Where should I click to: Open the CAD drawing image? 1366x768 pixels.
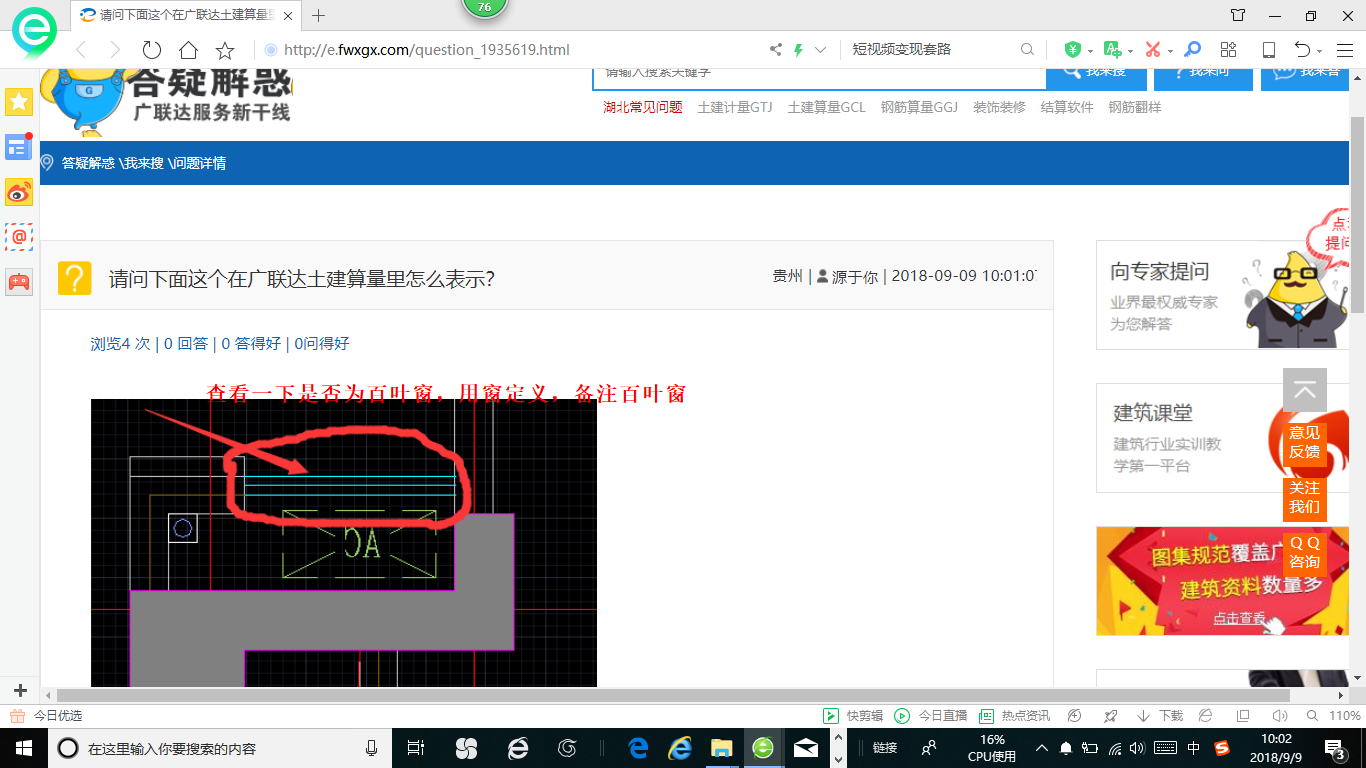click(x=344, y=543)
